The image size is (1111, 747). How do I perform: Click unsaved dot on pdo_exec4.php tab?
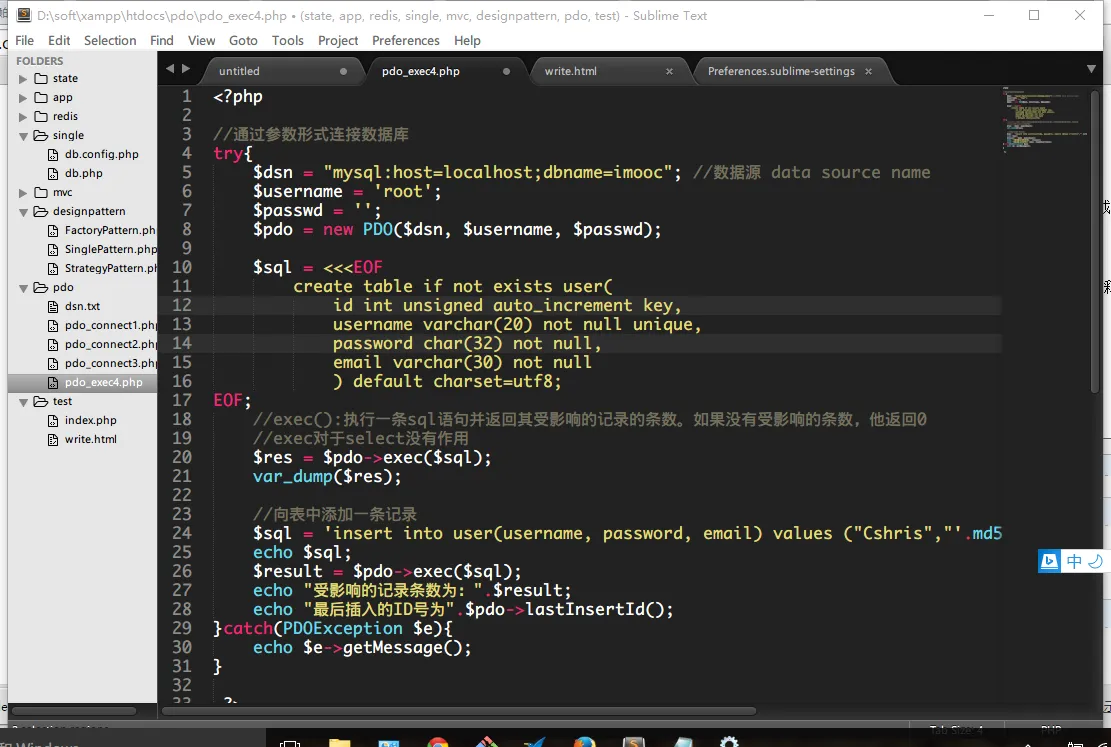pos(507,71)
